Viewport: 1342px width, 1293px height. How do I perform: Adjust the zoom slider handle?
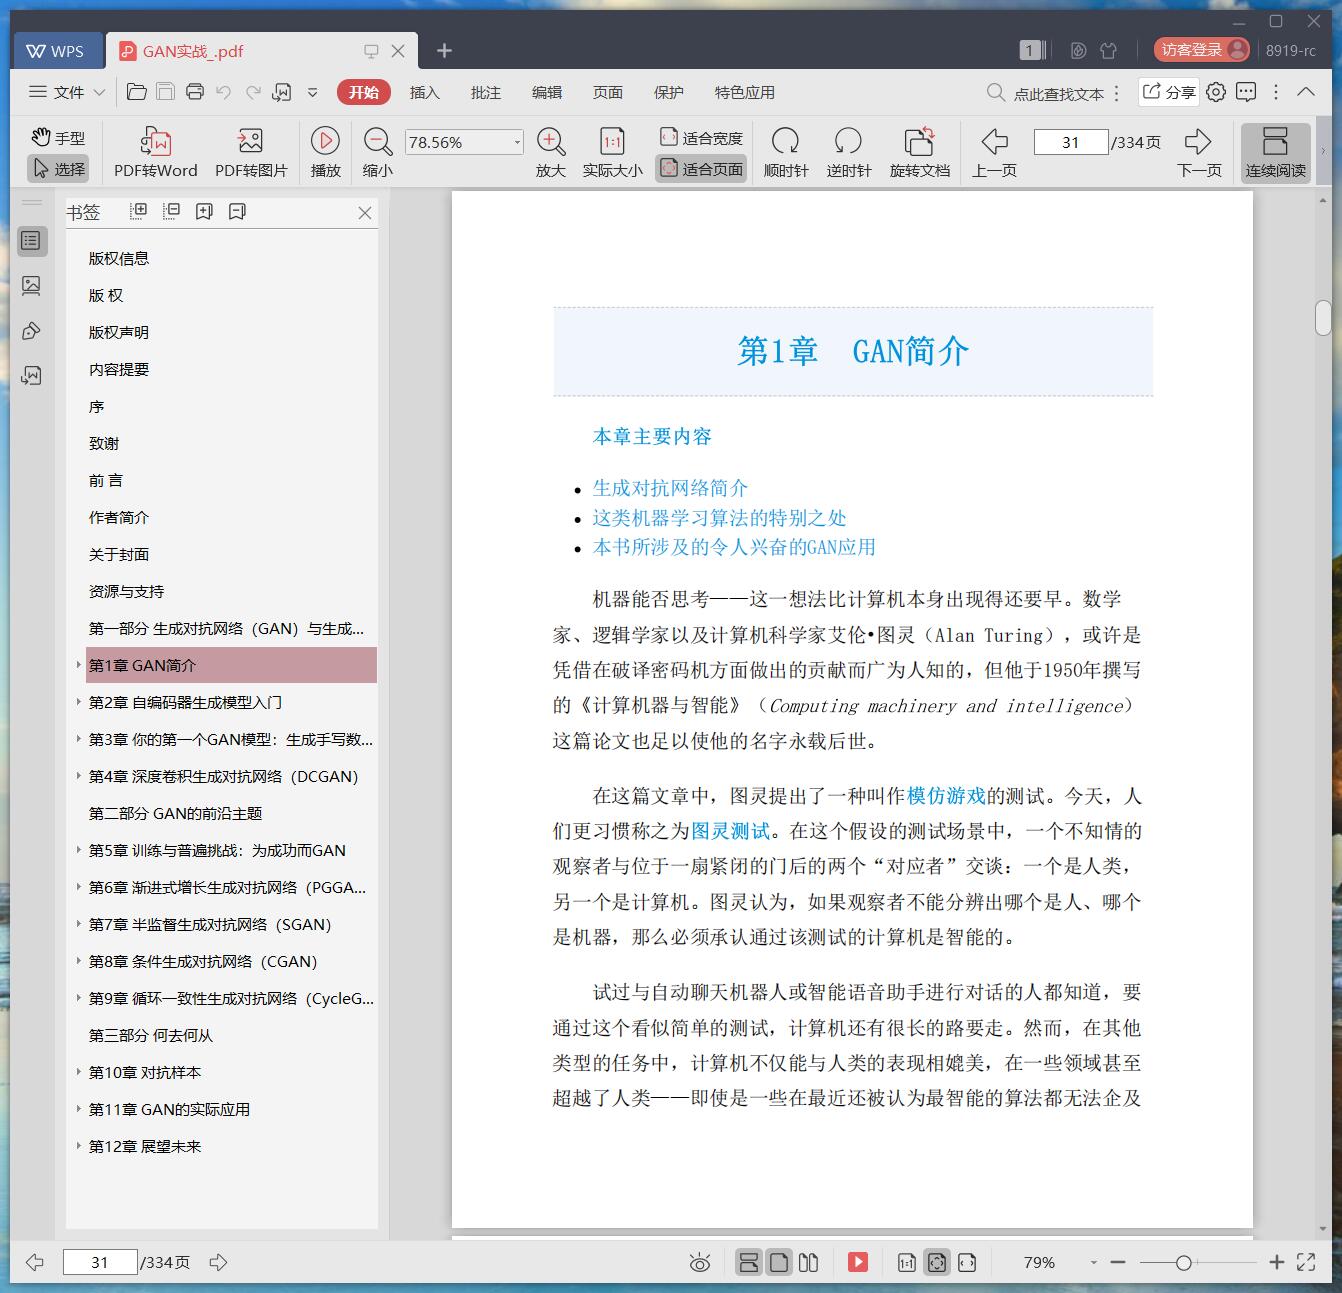pos(1183,1263)
